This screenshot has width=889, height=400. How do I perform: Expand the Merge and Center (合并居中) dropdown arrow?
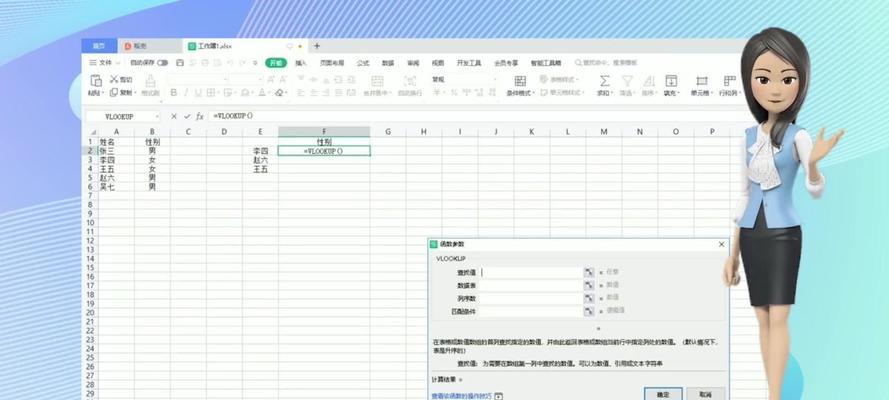pyautogui.click(x=391, y=93)
